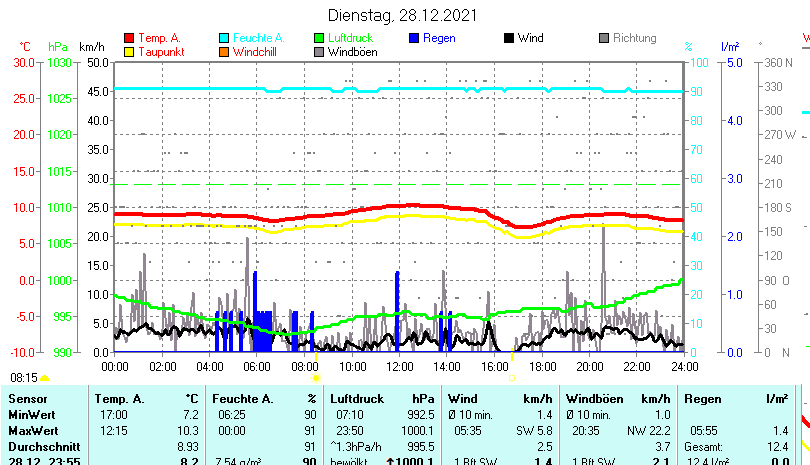
Task: Click the 12:00 time axis label
Action: pyautogui.click(x=399, y=367)
